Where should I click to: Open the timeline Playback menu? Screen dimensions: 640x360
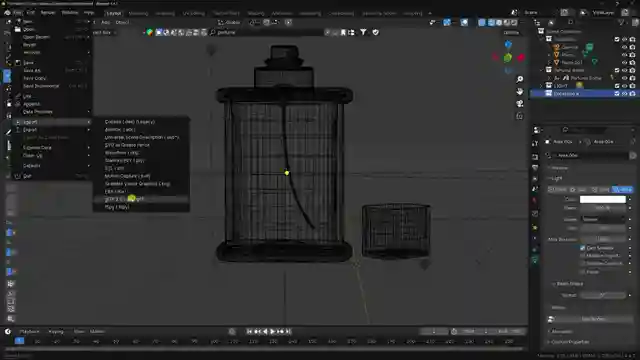pyautogui.click(x=29, y=331)
